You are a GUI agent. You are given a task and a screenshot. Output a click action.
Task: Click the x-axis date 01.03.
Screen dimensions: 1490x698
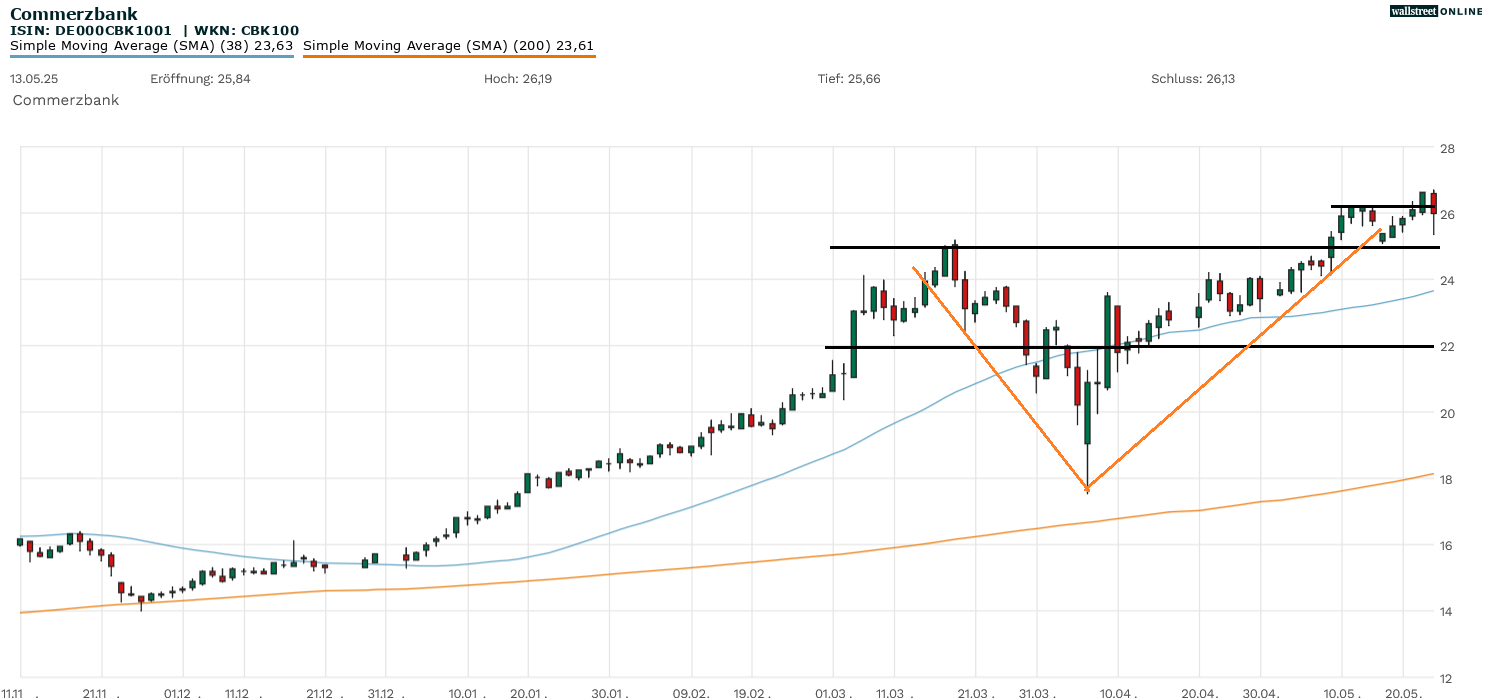coord(832,693)
